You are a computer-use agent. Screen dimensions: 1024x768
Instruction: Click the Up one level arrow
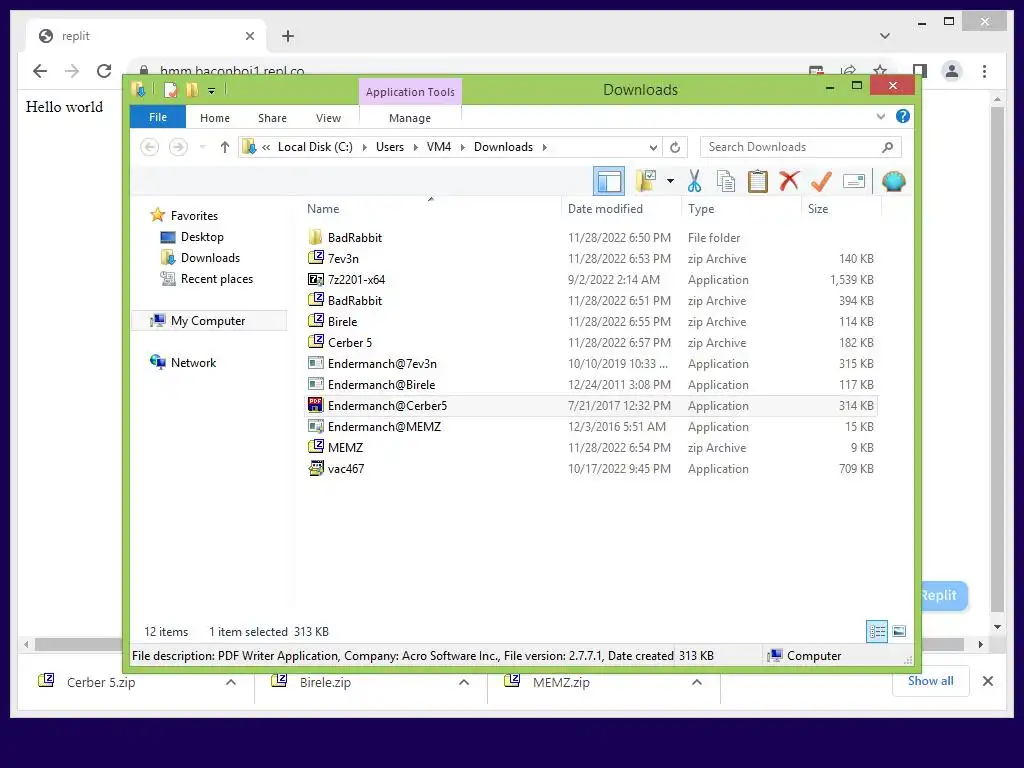[225, 147]
